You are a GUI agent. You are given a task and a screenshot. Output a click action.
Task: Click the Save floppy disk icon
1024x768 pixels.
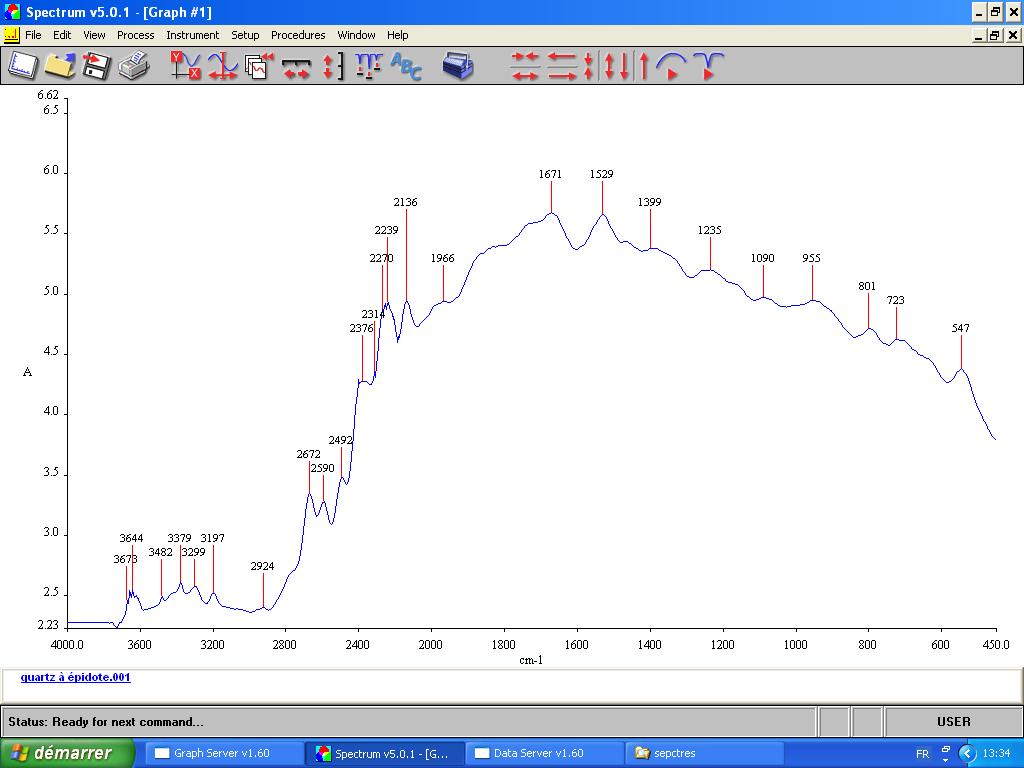pos(96,66)
